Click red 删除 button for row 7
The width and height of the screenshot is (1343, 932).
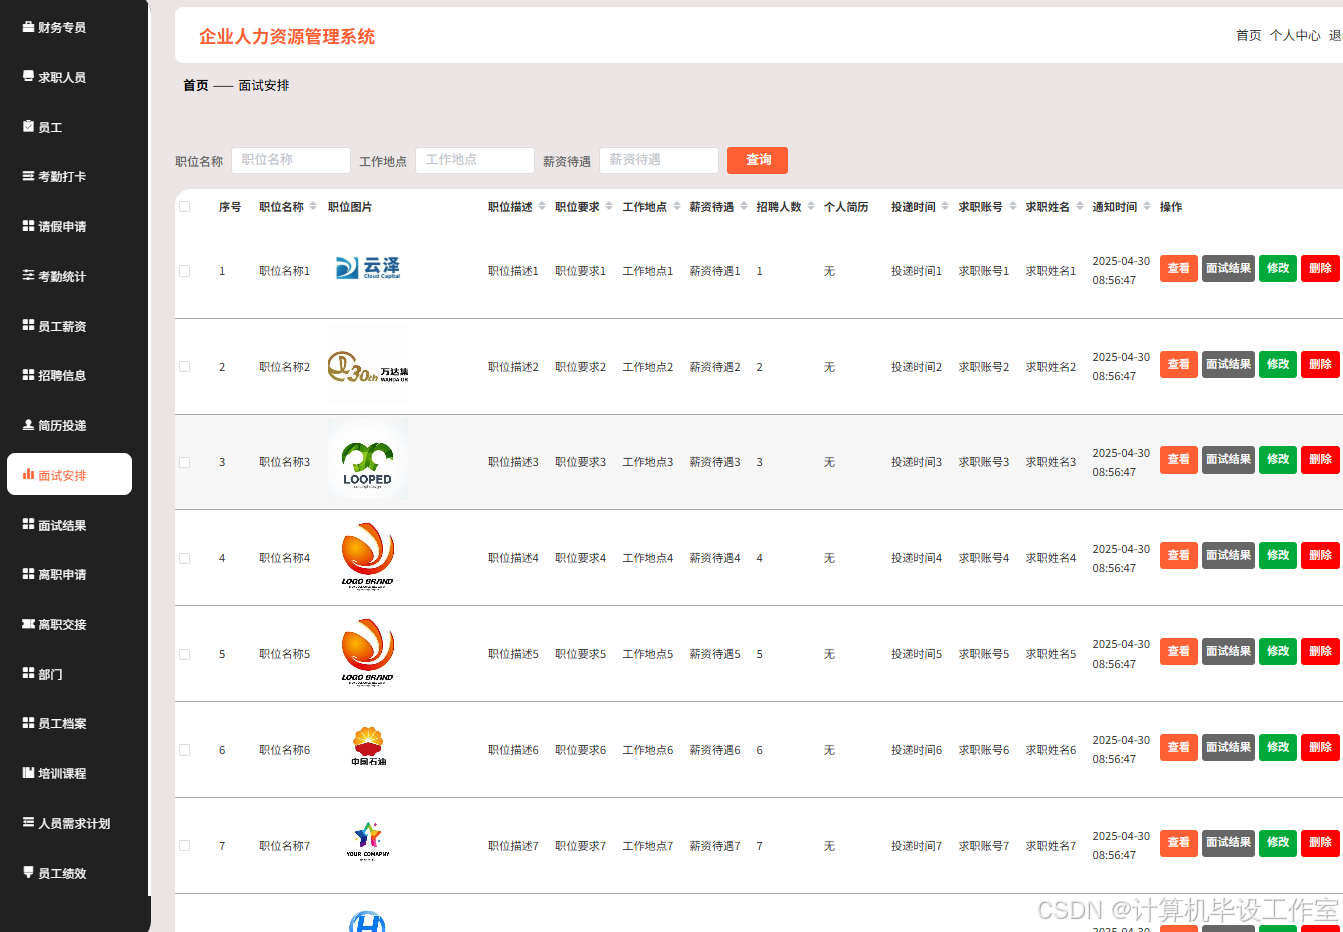1320,842
